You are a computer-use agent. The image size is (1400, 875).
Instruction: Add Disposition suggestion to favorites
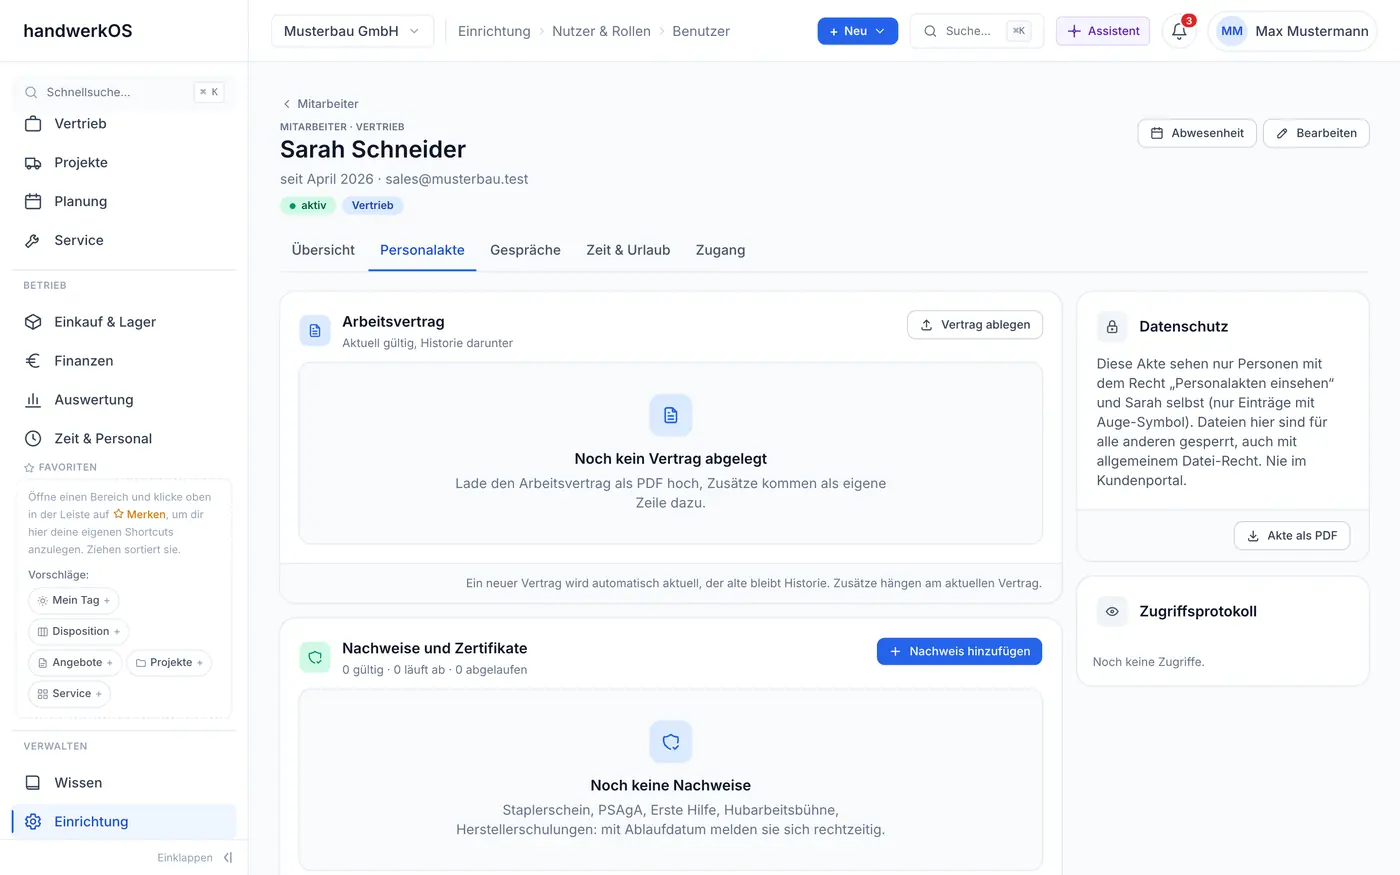click(78, 631)
